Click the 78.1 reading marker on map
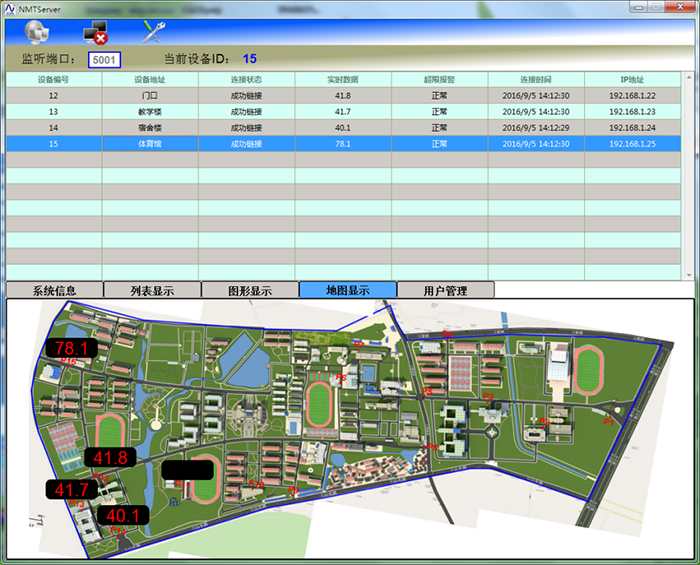The image size is (700, 565). point(72,348)
